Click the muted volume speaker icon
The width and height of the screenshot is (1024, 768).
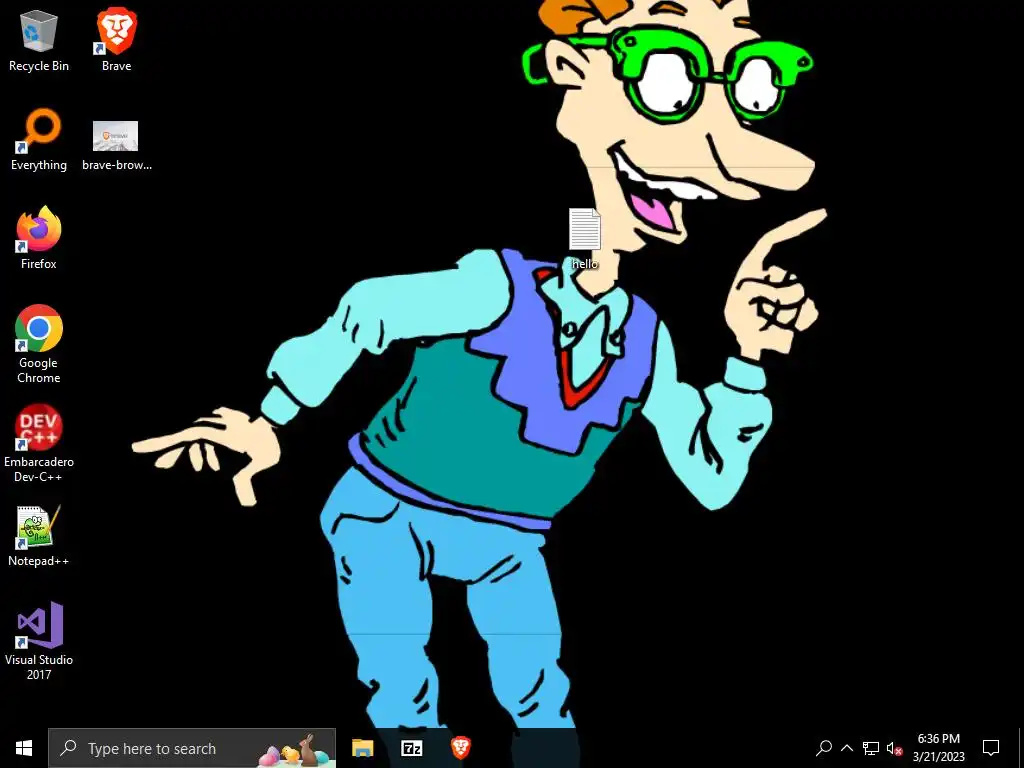(x=895, y=748)
